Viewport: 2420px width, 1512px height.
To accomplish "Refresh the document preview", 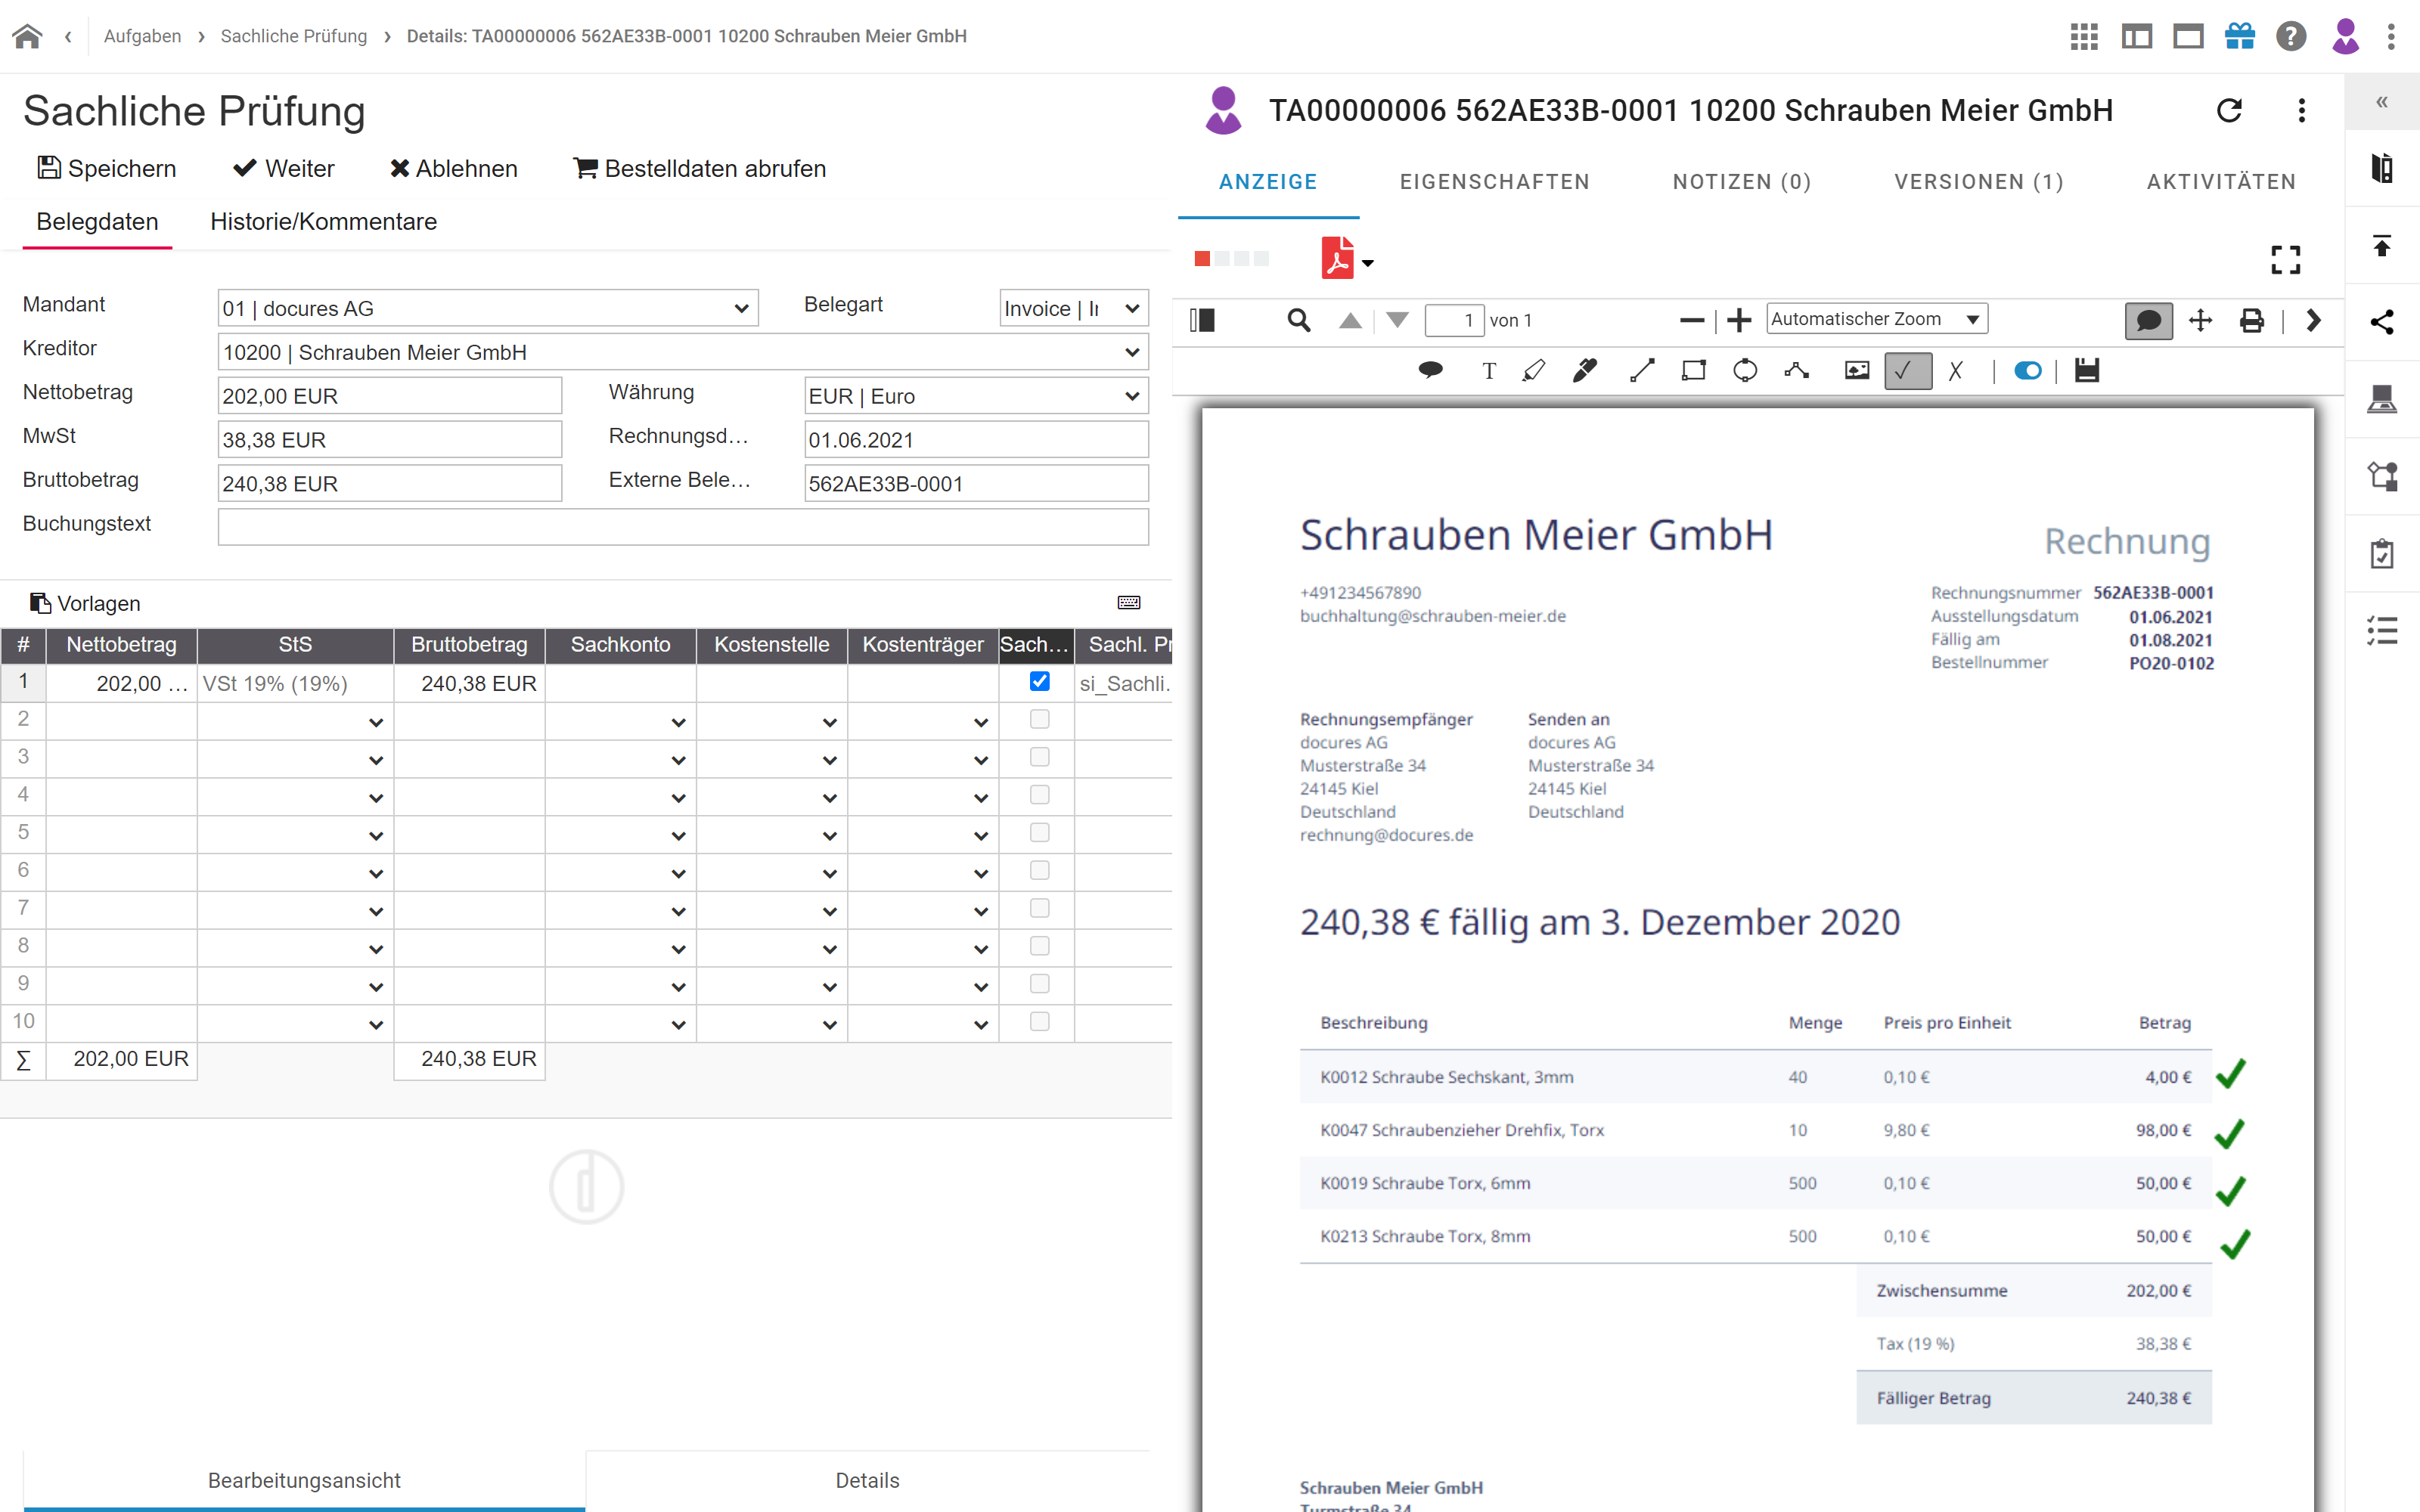I will pos(2229,110).
